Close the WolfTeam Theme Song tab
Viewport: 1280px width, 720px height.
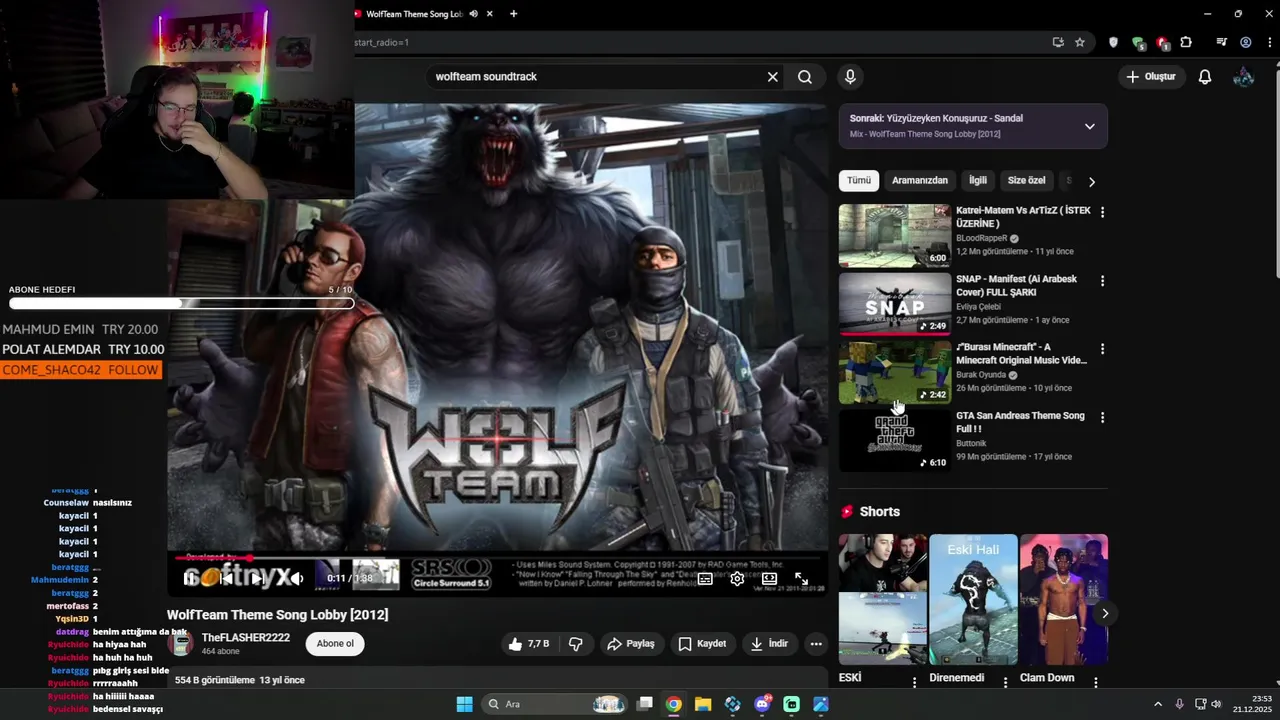pos(490,14)
